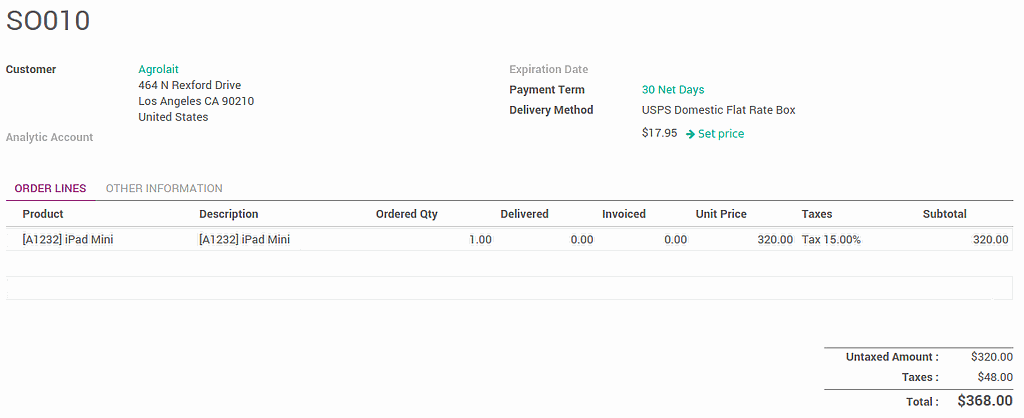Image resolution: width=1024 pixels, height=418 pixels.
Task: Switch to the Other Information tab
Action: pyautogui.click(x=164, y=188)
